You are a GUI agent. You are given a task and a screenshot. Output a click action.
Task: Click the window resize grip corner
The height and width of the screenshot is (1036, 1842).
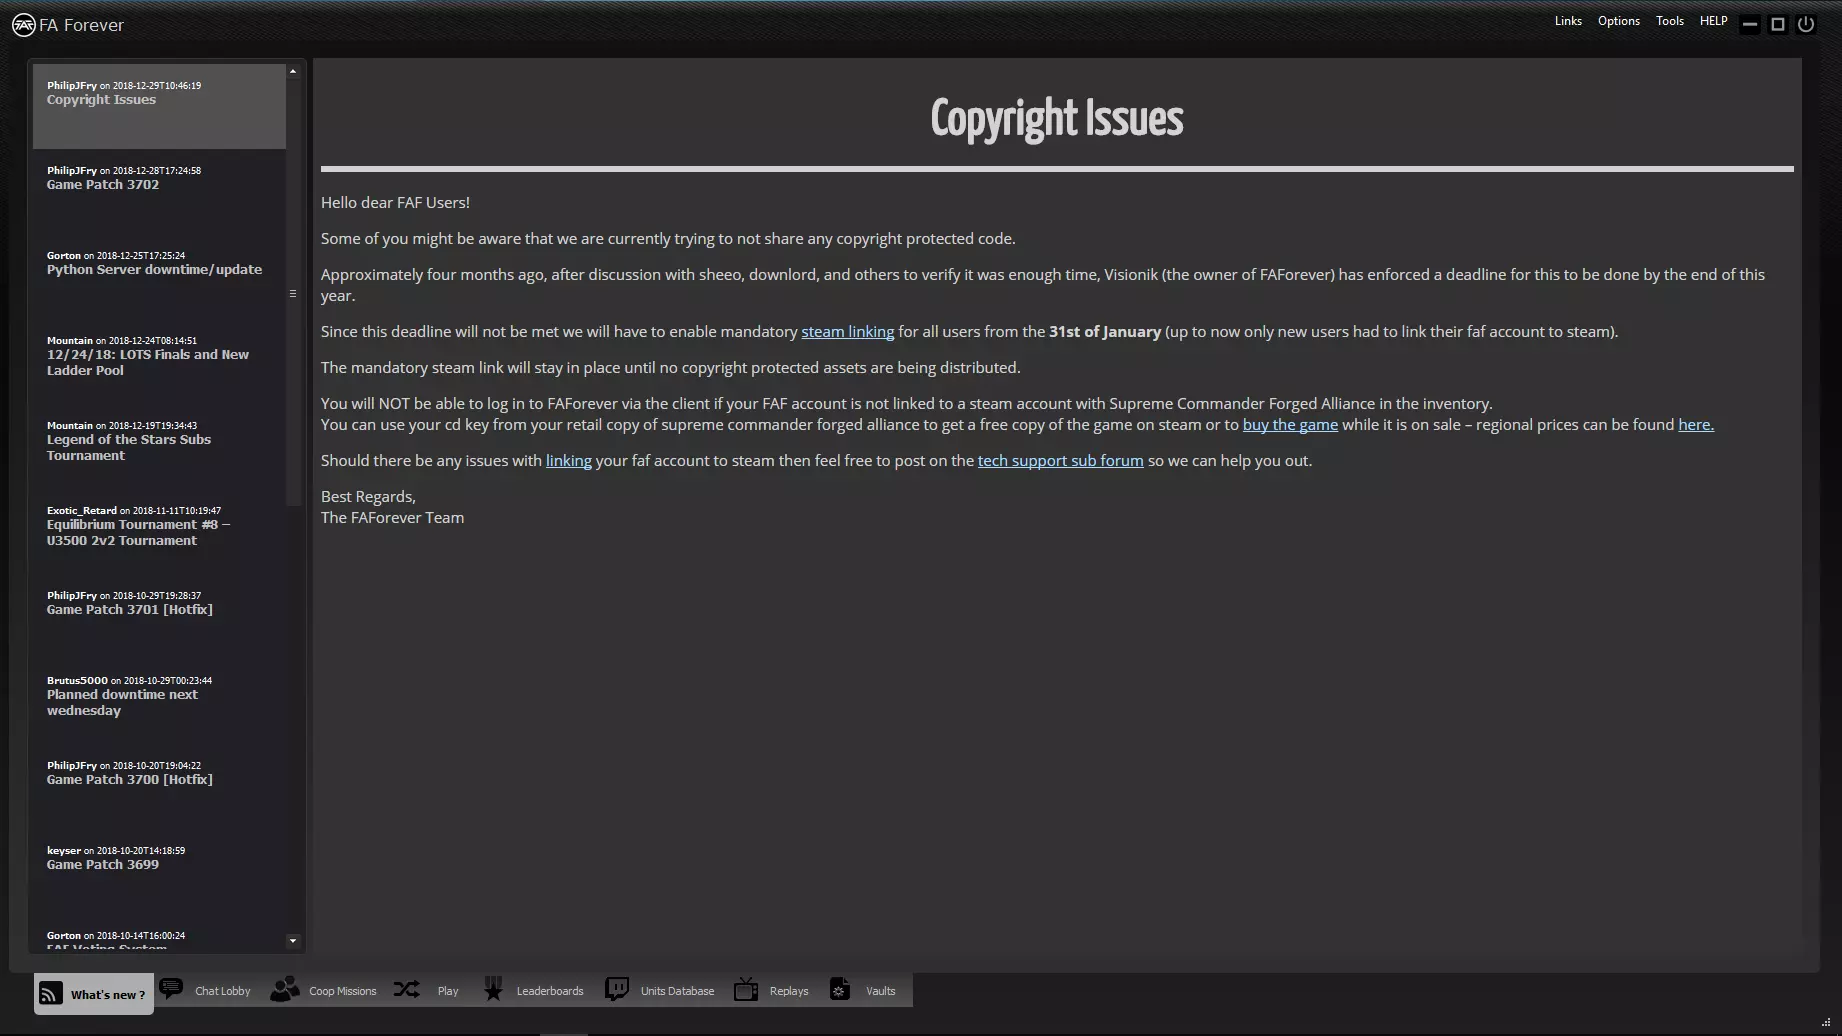tap(1826, 1022)
